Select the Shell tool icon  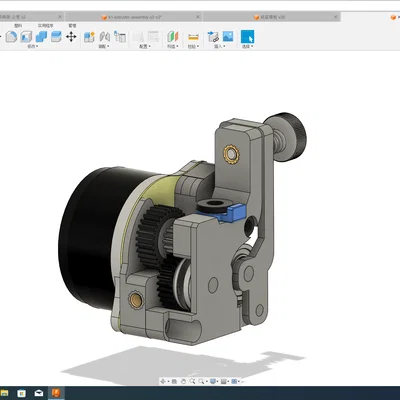[x=26, y=37]
